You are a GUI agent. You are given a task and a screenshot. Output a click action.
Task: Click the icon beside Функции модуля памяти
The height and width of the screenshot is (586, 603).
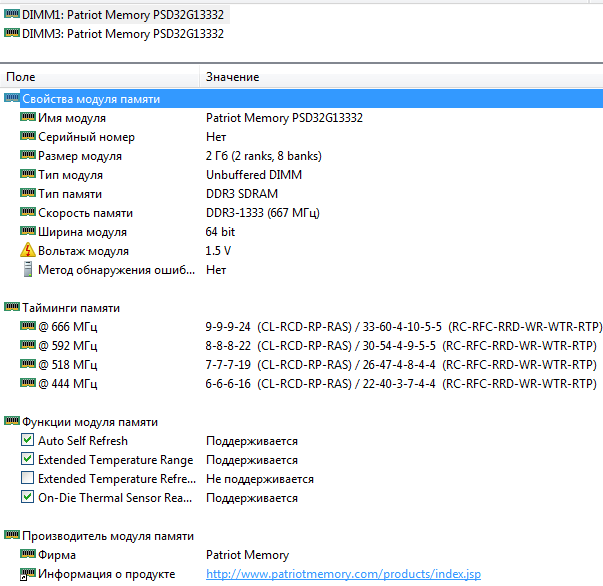coord(12,421)
